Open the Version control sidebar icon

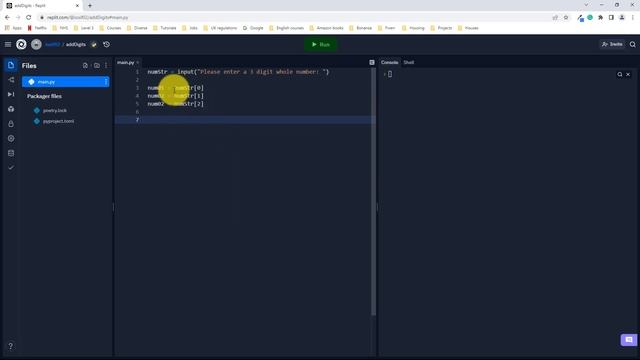tap(11, 80)
